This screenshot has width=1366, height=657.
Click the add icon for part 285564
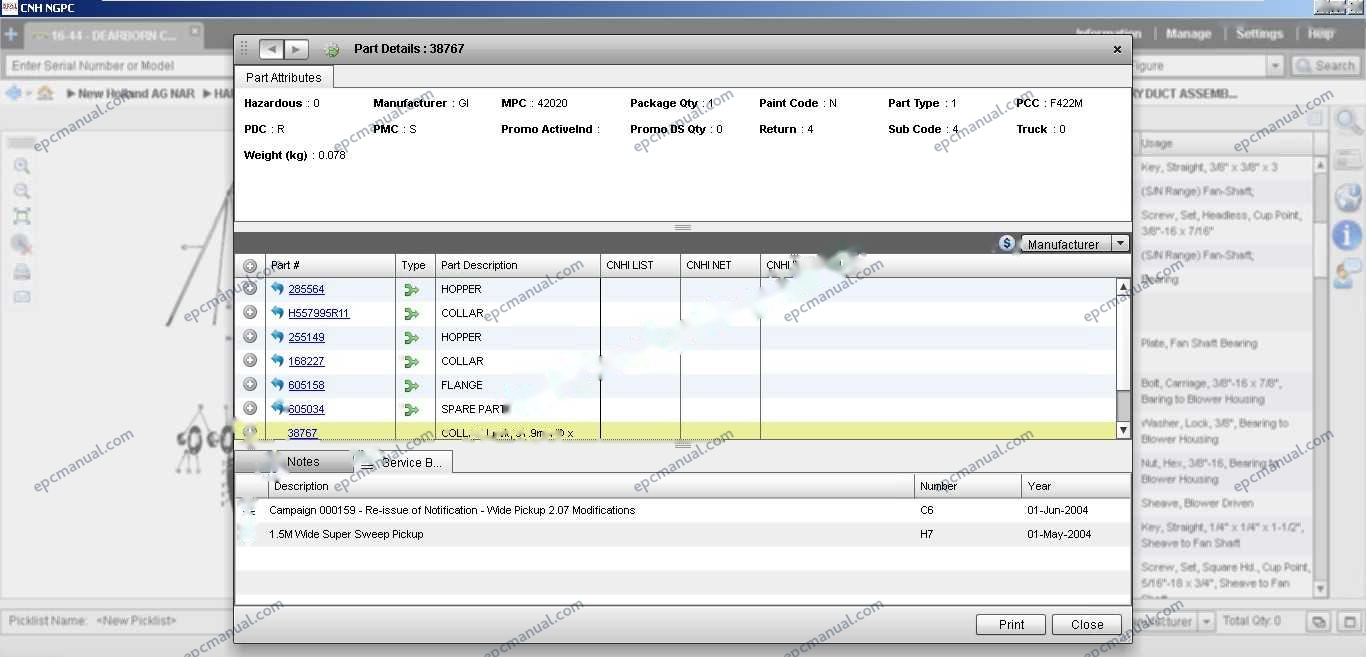(250, 289)
